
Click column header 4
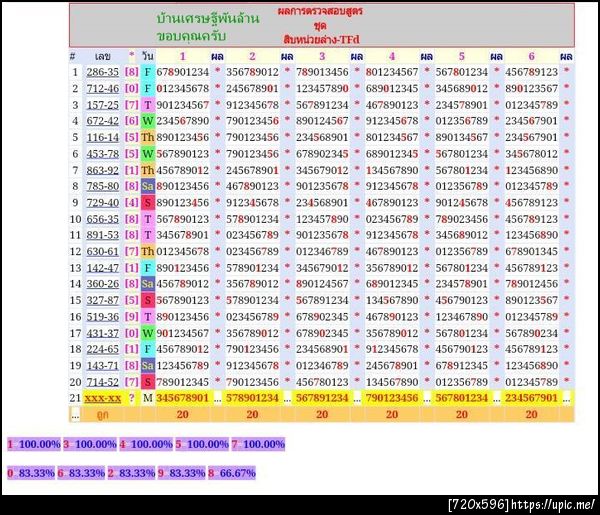coord(392,56)
